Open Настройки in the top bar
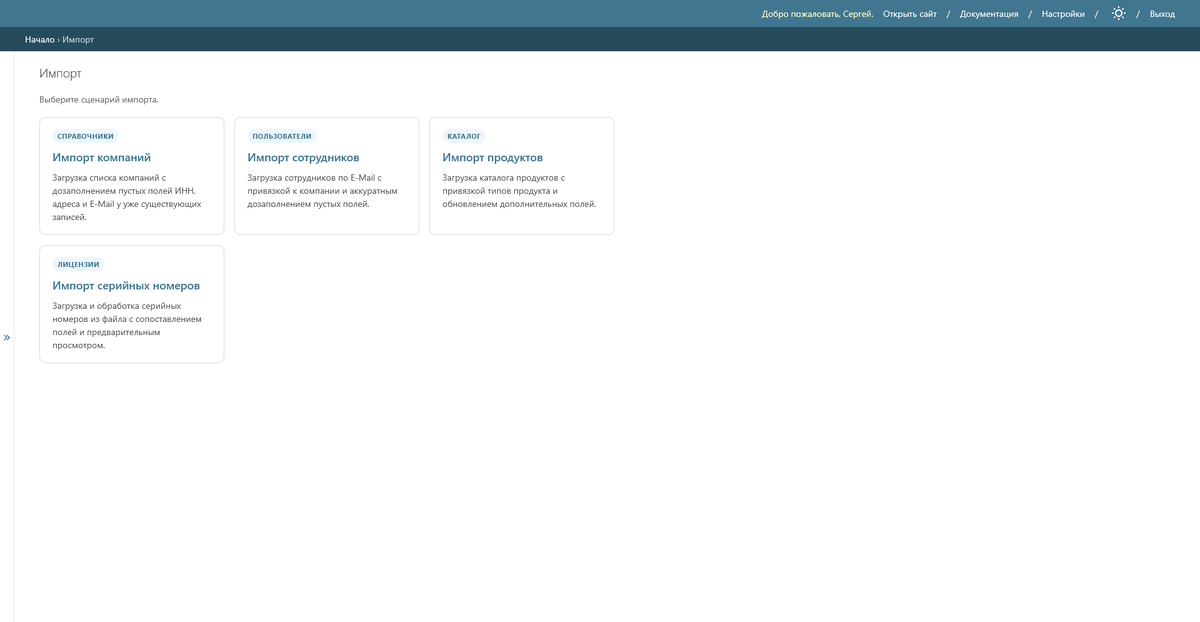This screenshot has width=1200, height=622. click(x=1063, y=14)
